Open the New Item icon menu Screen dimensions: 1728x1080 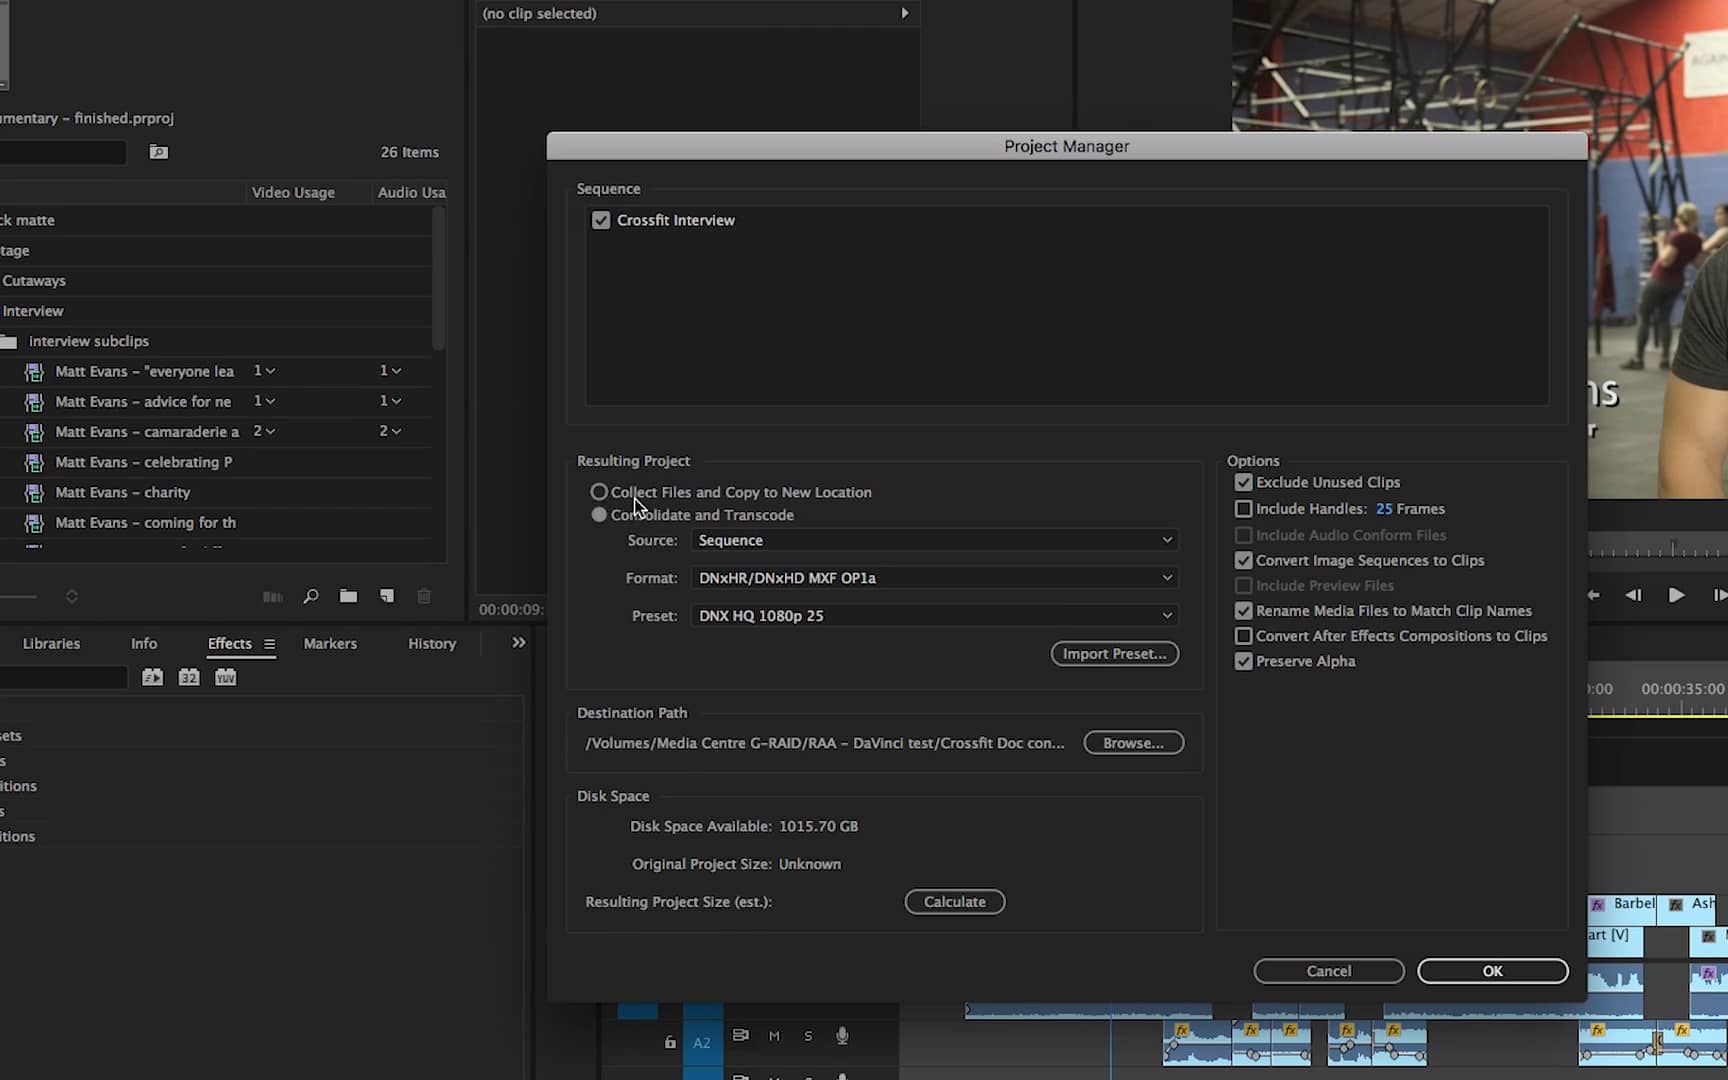click(x=387, y=596)
